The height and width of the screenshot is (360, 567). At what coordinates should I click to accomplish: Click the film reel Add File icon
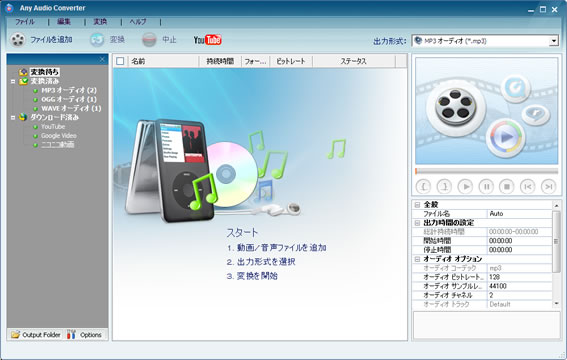[17, 40]
